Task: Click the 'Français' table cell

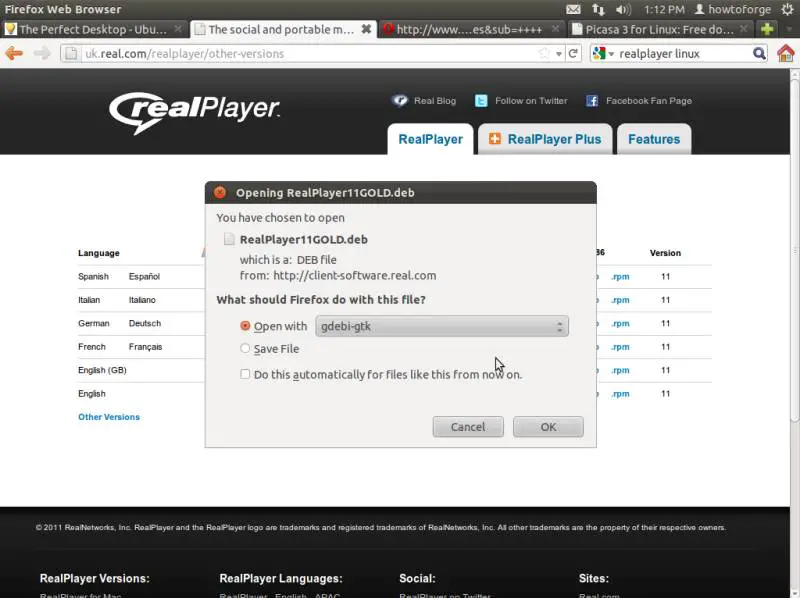Action: pos(145,347)
